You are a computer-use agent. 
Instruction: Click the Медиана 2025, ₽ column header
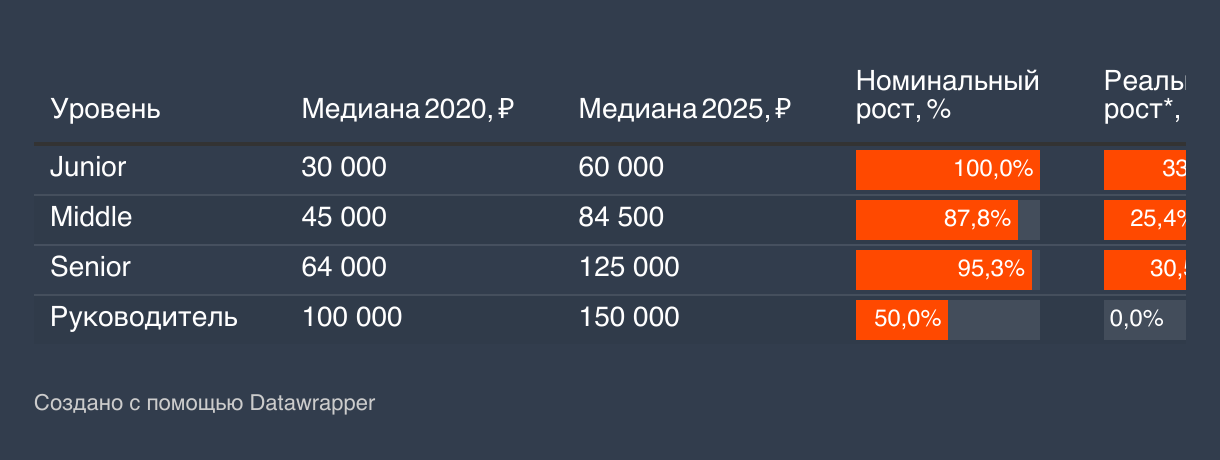click(685, 109)
